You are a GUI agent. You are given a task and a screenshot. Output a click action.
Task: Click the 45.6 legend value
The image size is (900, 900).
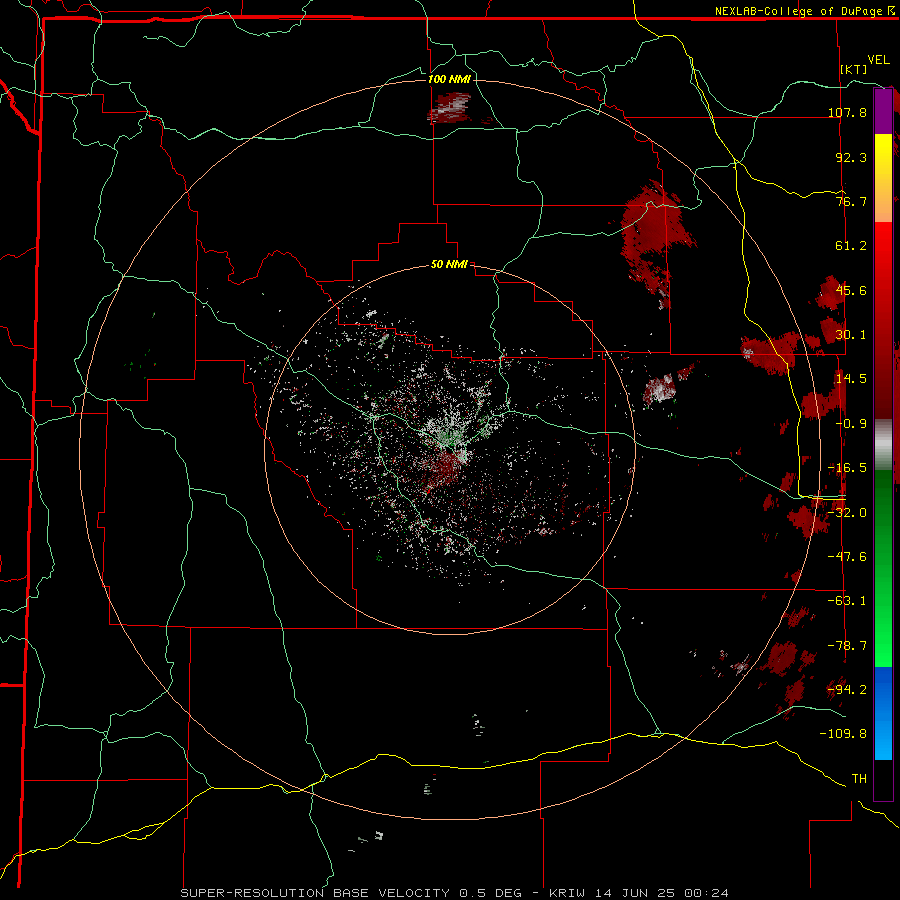[x=851, y=290]
